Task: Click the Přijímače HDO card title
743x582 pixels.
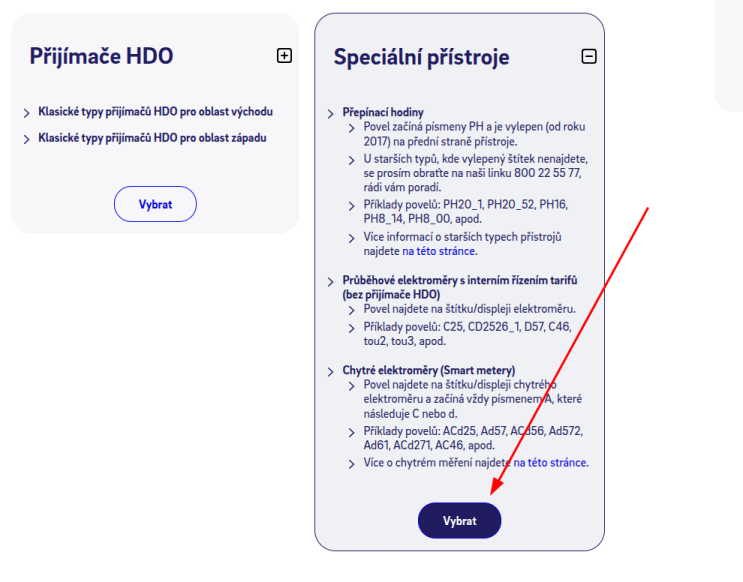Action: pos(101,56)
